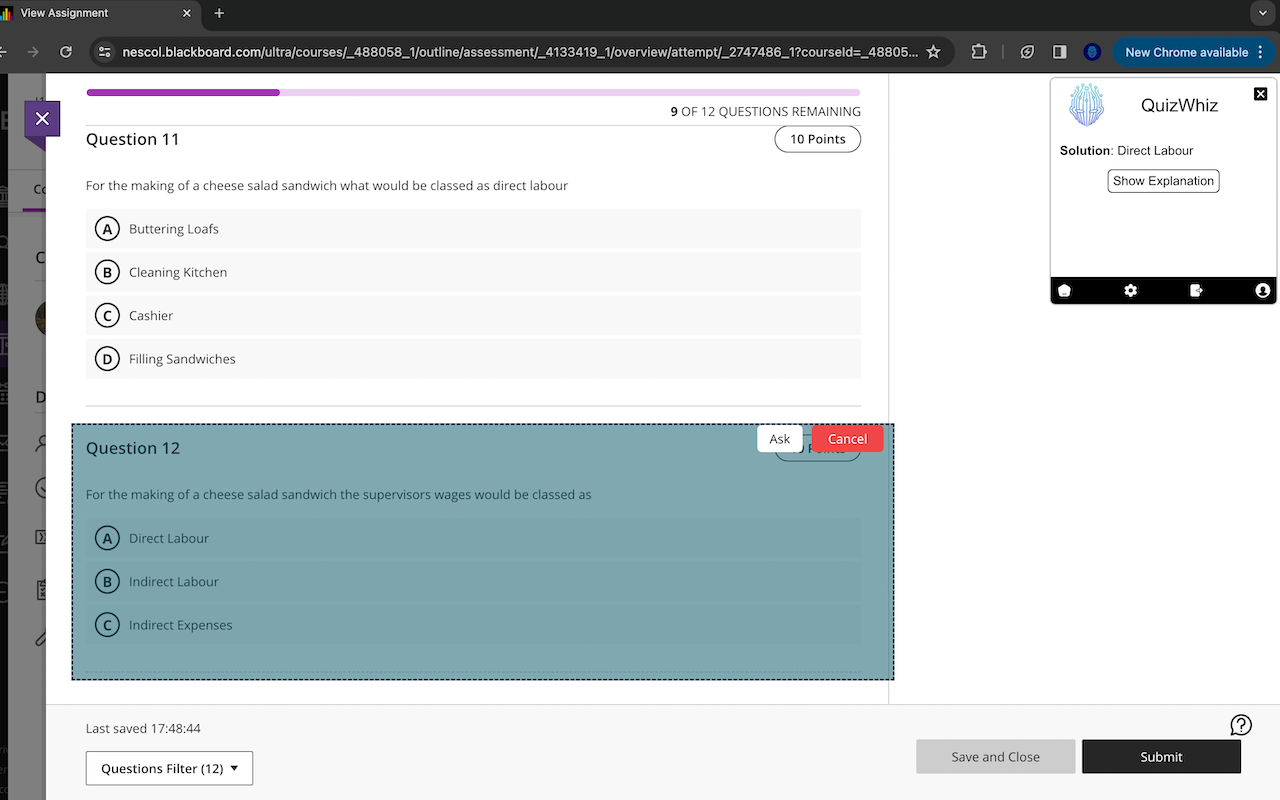
Task: Expand the Questions Filter (12) dropdown
Action: click(x=169, y=768)
